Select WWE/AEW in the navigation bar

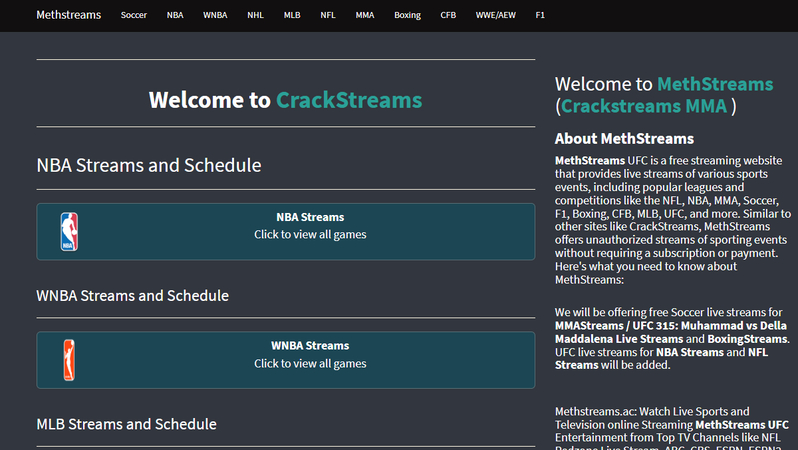click(496, 15)
